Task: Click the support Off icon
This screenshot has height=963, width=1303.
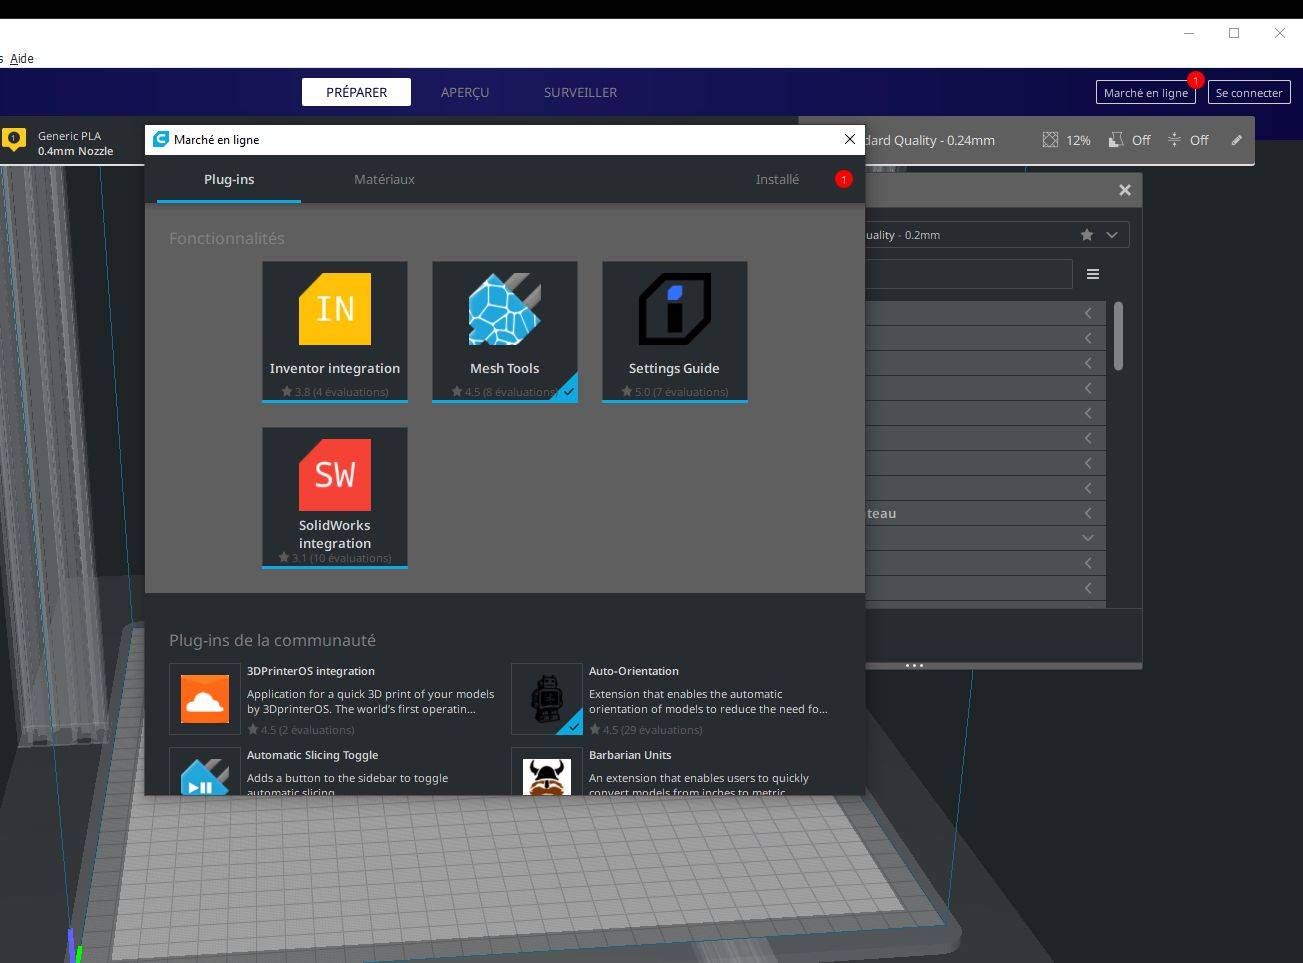Action: 1116,140
